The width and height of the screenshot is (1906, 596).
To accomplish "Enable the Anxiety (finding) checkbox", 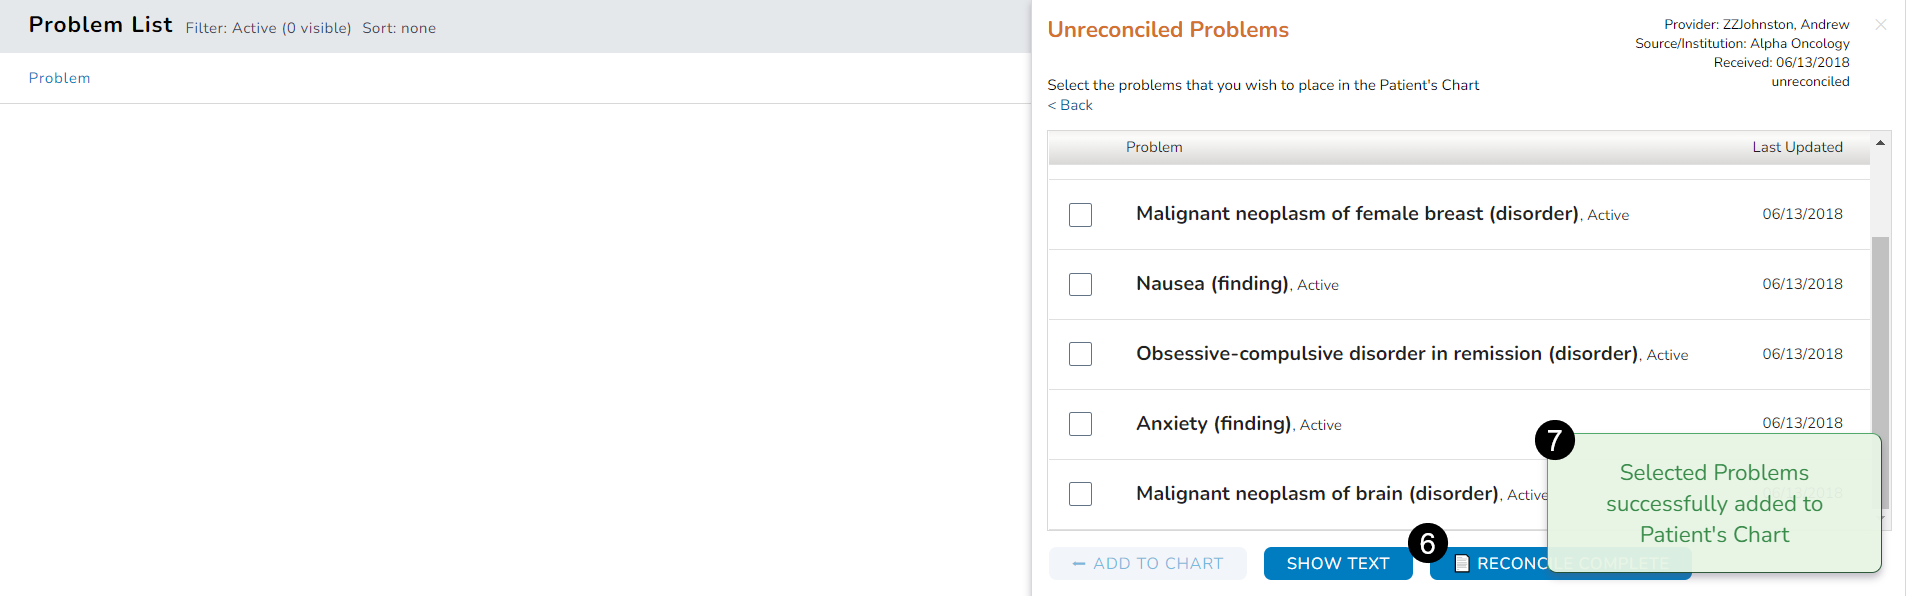I will pos(1080,424).
